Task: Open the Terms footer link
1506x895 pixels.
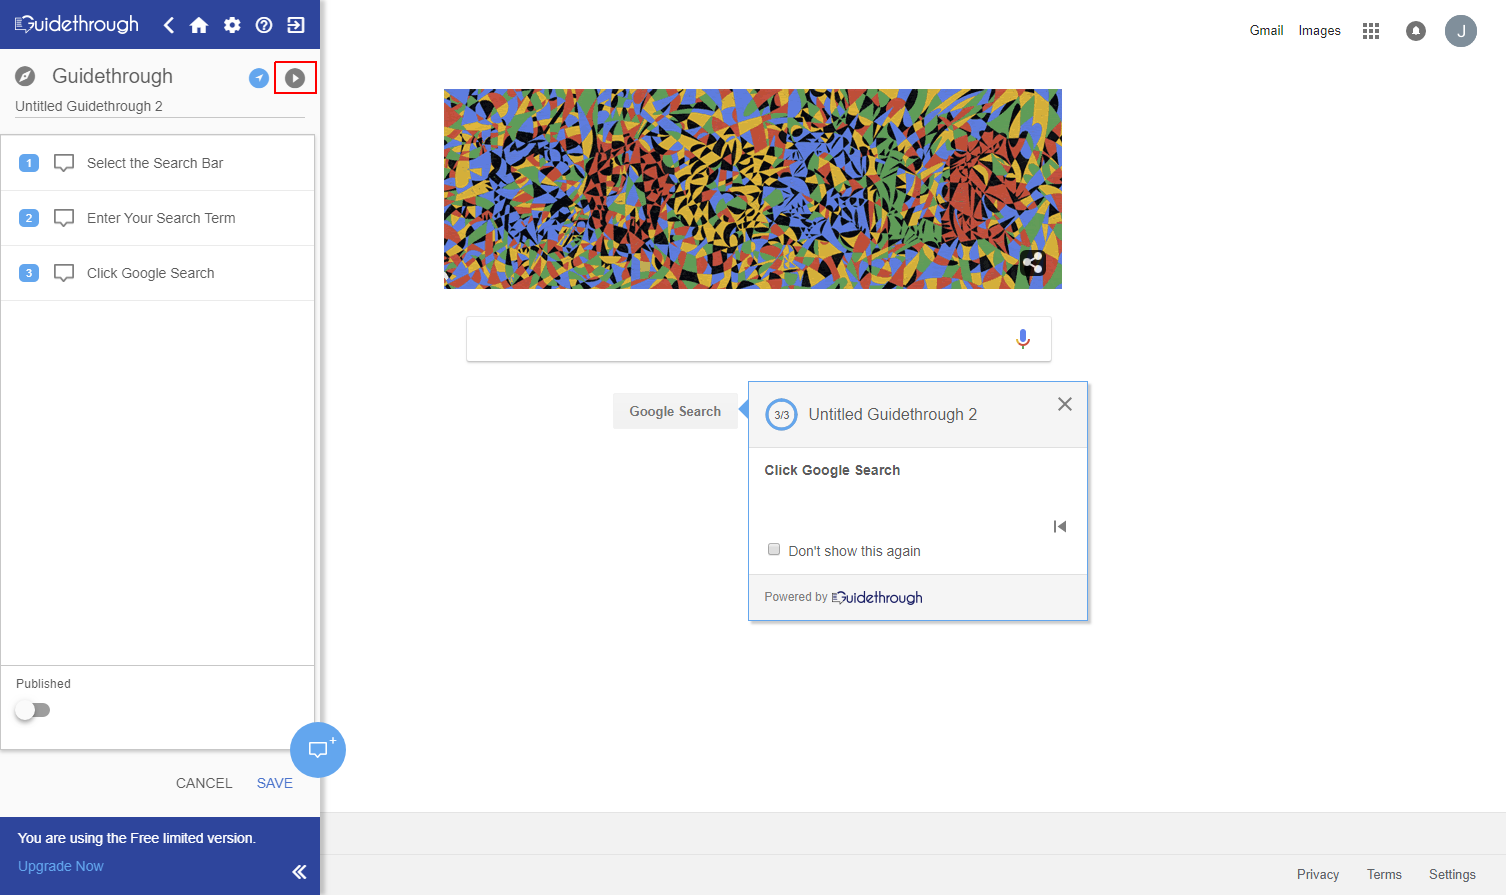Action: 1384,874
